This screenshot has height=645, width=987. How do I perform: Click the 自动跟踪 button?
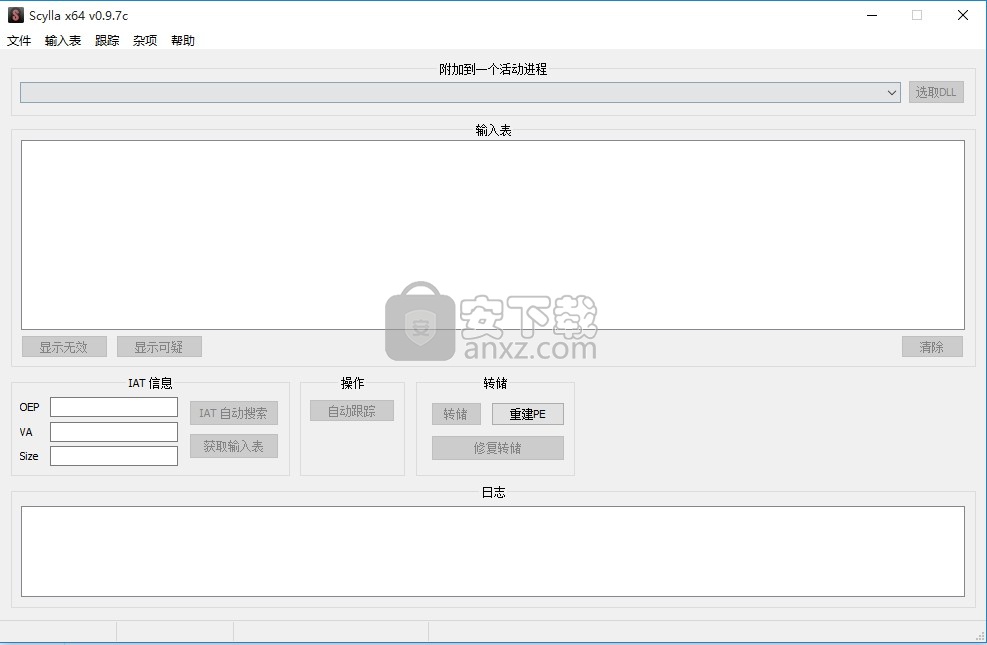(x=352, y=411)
